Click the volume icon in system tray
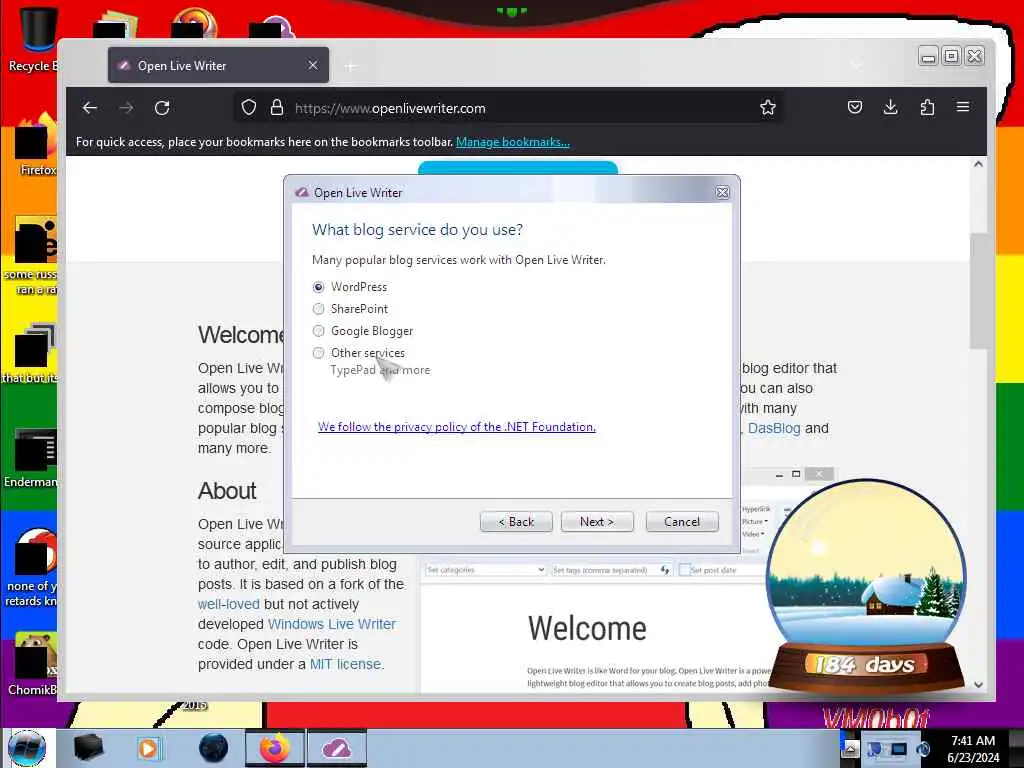The height and width of the screenshot is (768, 1024). (923, 749)
